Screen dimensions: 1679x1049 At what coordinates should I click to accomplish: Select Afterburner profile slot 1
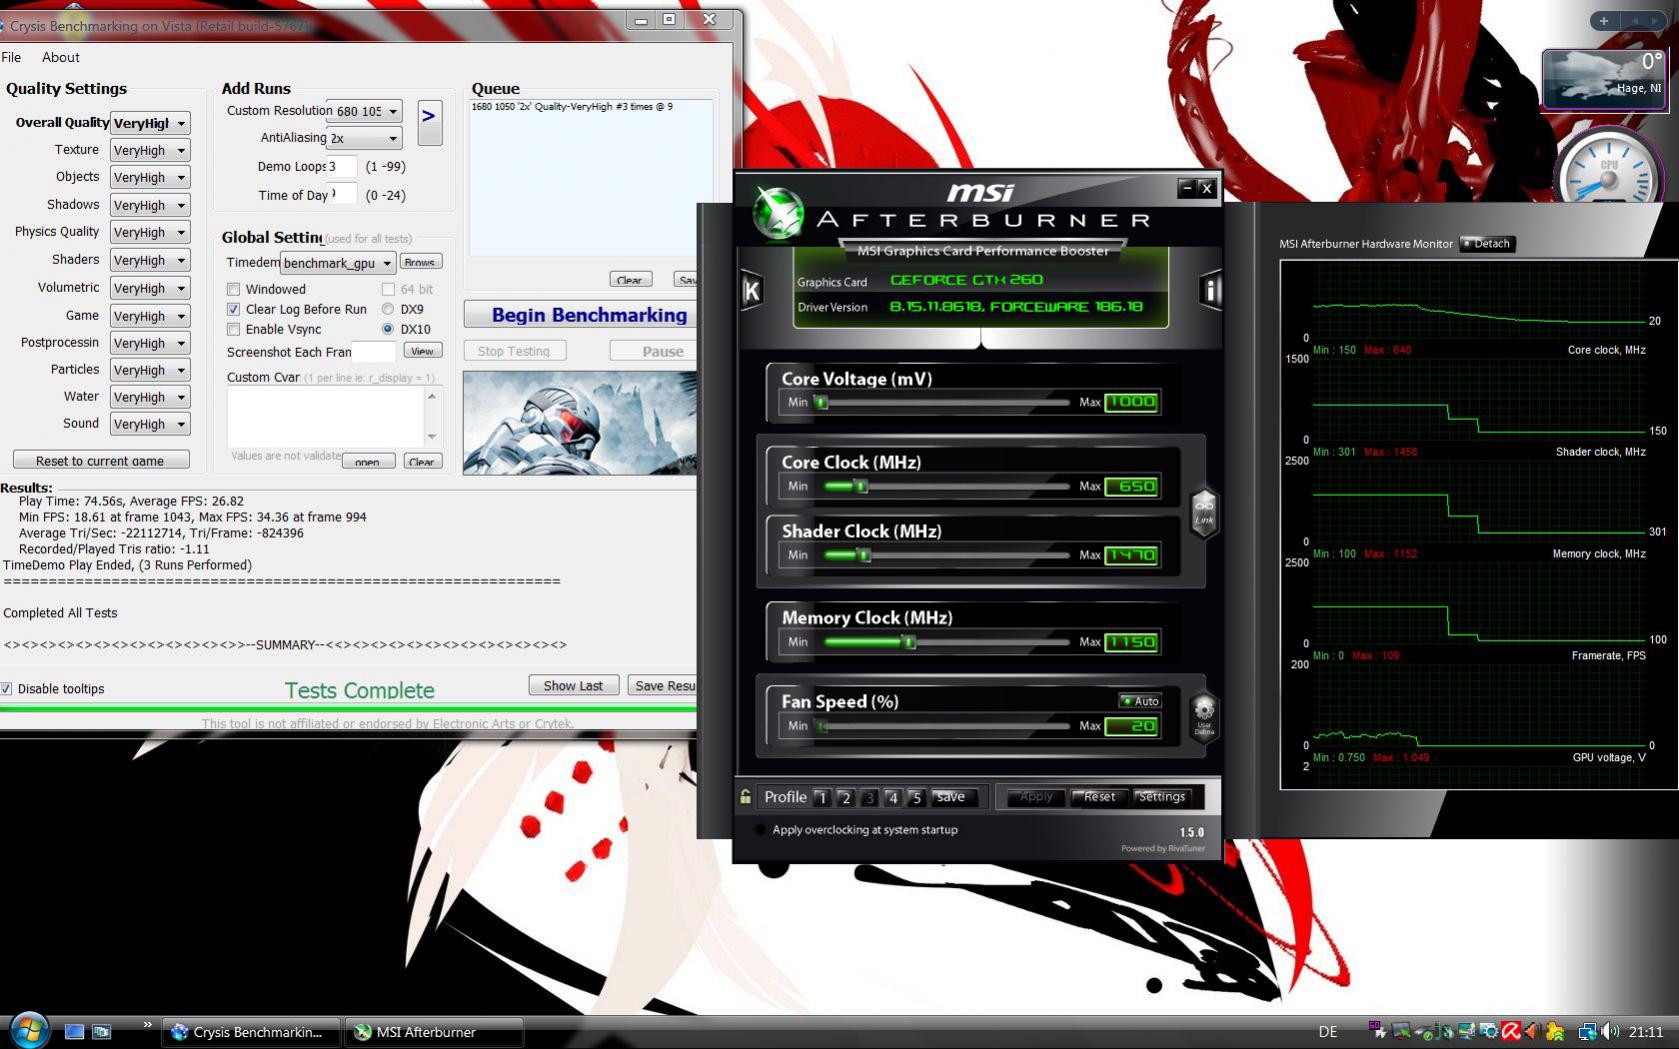coord(822,797)
